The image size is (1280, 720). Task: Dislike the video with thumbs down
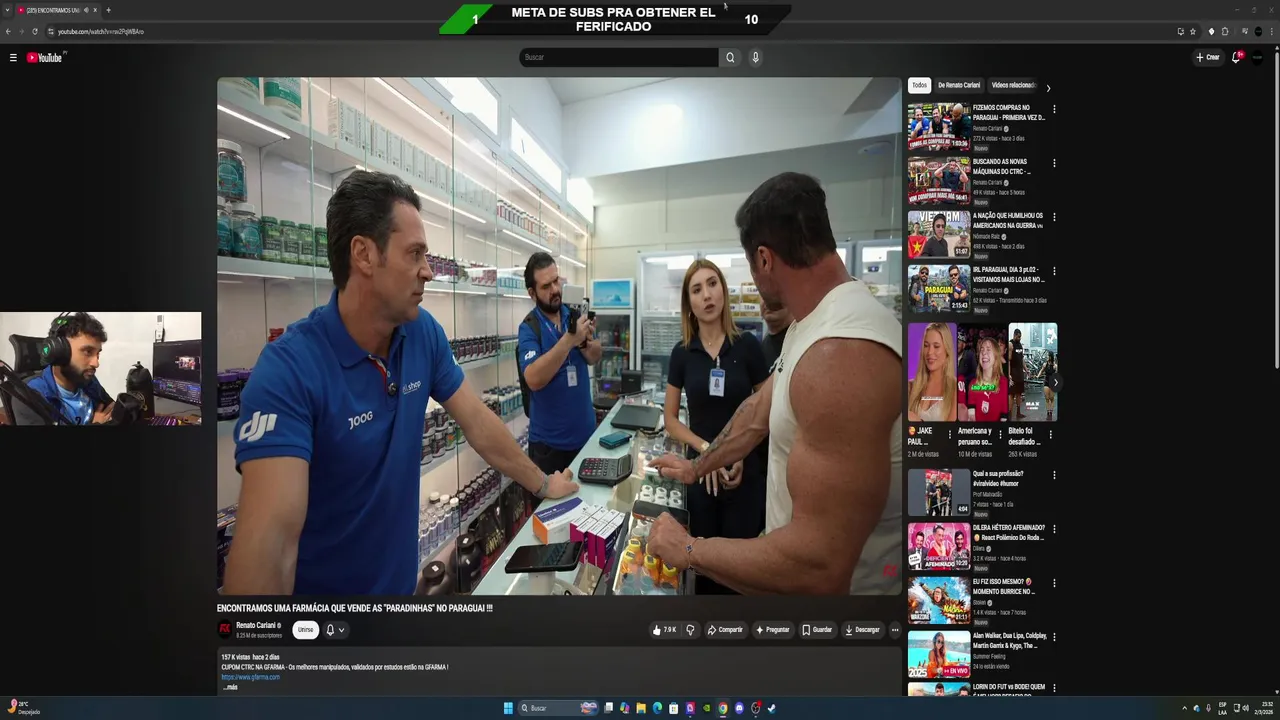point(690,630)
